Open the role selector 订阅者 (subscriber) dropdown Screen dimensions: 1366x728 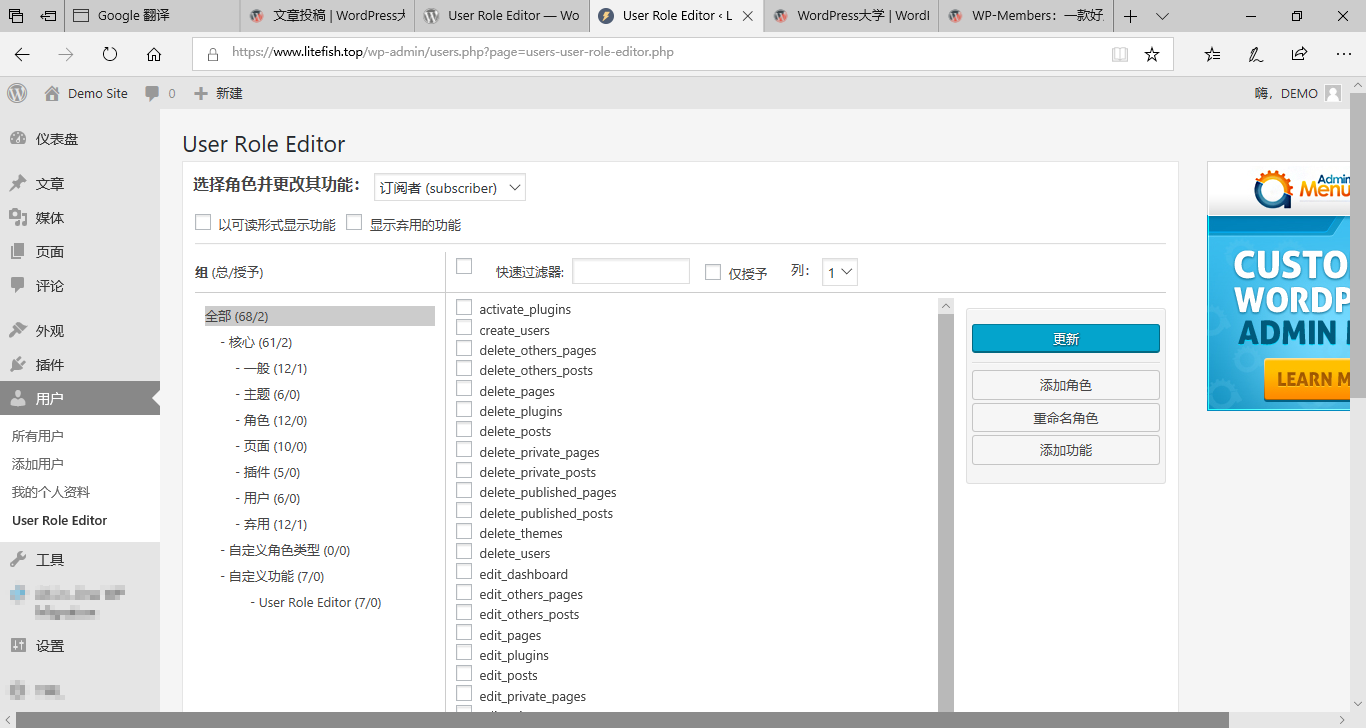[450, 188]
